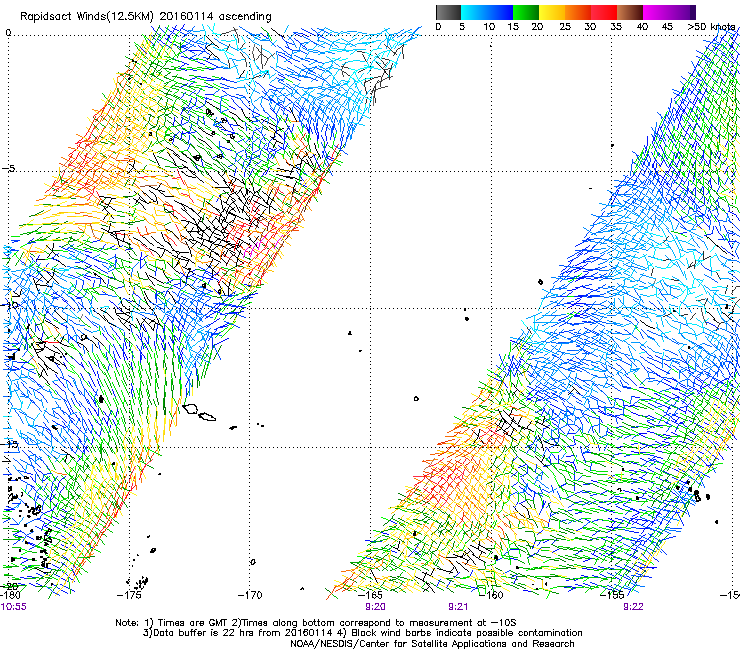Viewport: 740px width, 650px height.
Task: Click the 'Rapidsact Winds(12.5KM) 20160114 ascending' title
Action: (146, 17)
